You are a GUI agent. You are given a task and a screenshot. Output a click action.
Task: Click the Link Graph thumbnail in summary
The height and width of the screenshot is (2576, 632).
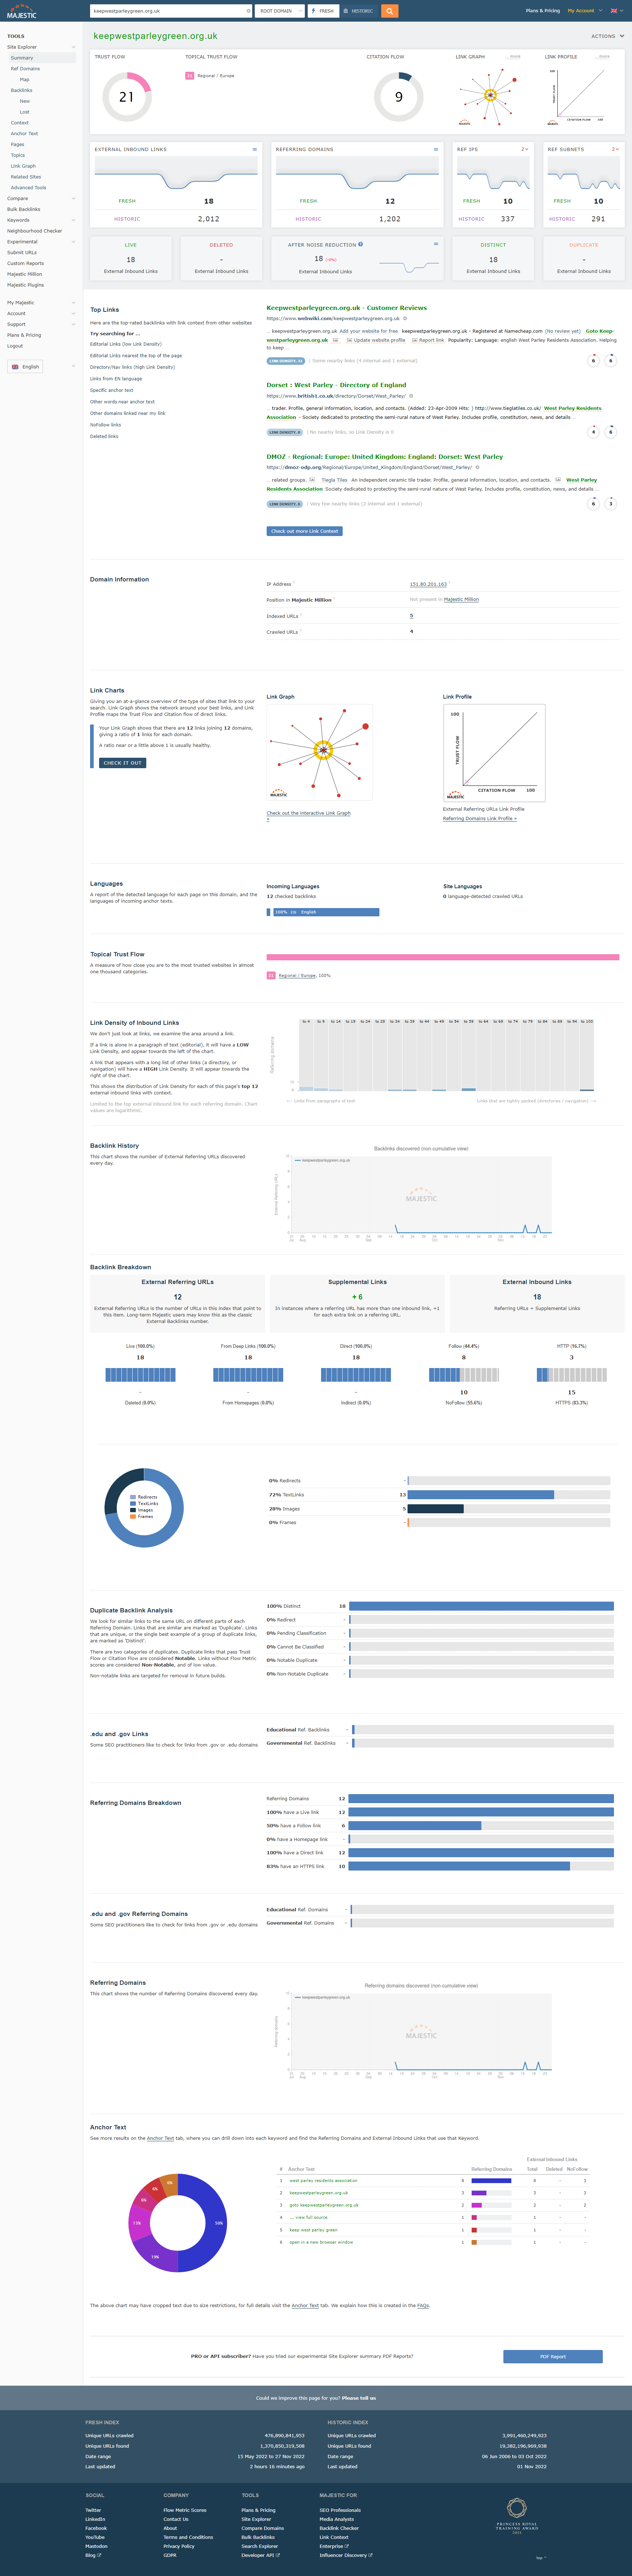[x=490, y=96]
